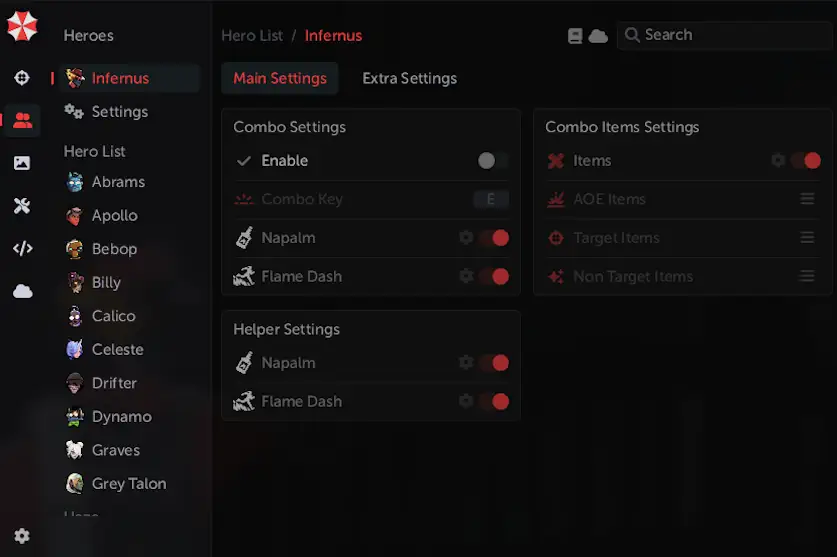This screenshot has width=837, height=557.
Task: Switch to Extra Settings tab
Action: coord(409,79)
